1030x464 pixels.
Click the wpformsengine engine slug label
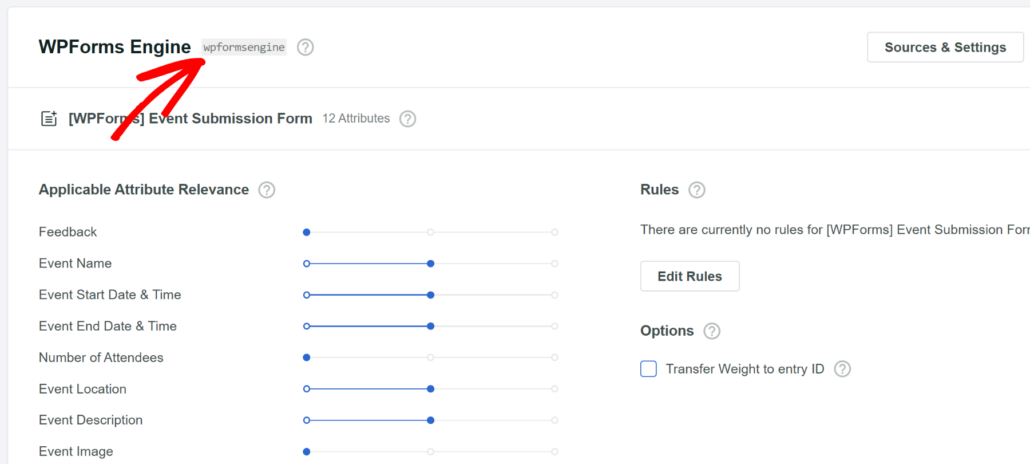pyautogui.click(x=244, y=47)
